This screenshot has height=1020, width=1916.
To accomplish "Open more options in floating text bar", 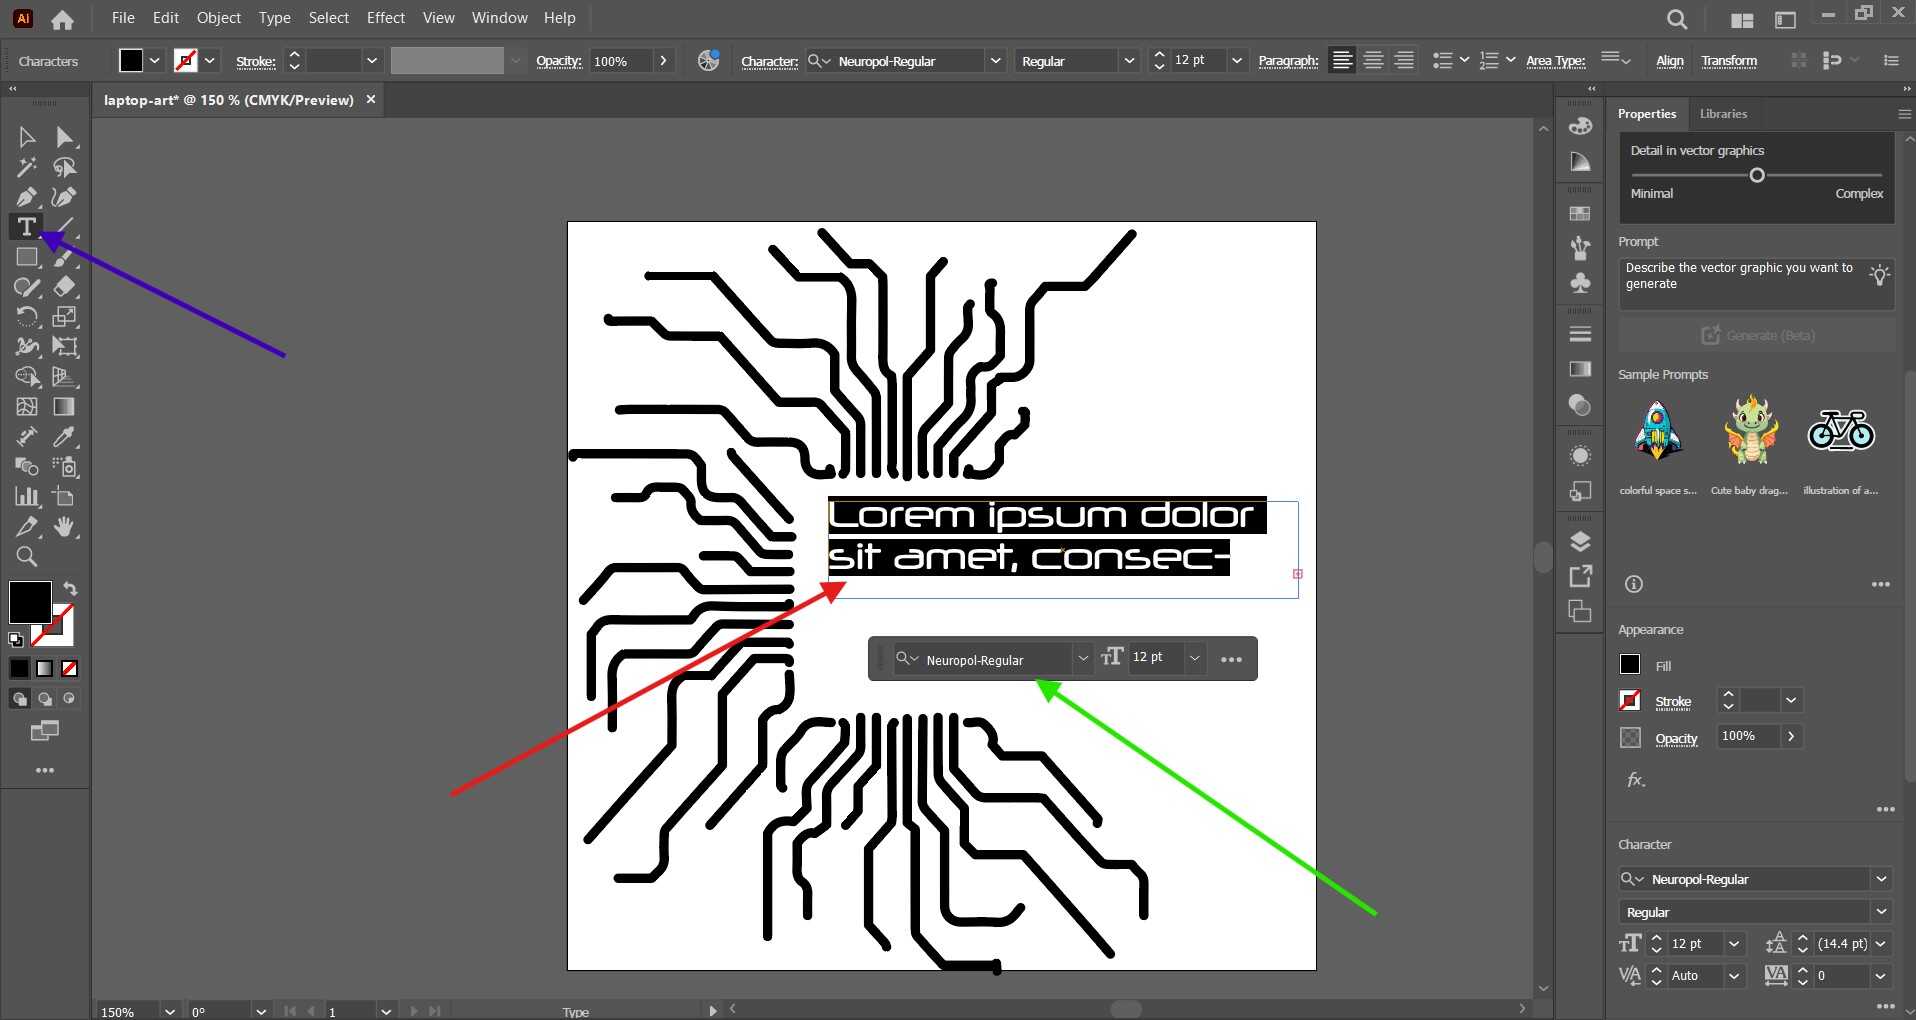I will (1231, 659).
